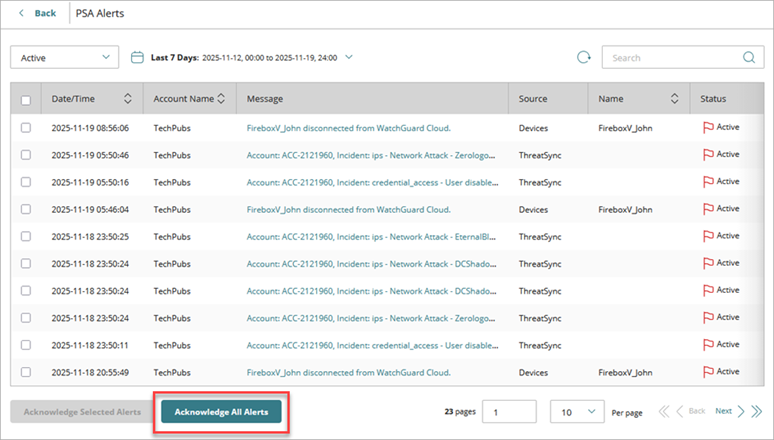The image size is (774, 440).
Task: Expand the Last 7 Days date range chevron
Action: 349,57
